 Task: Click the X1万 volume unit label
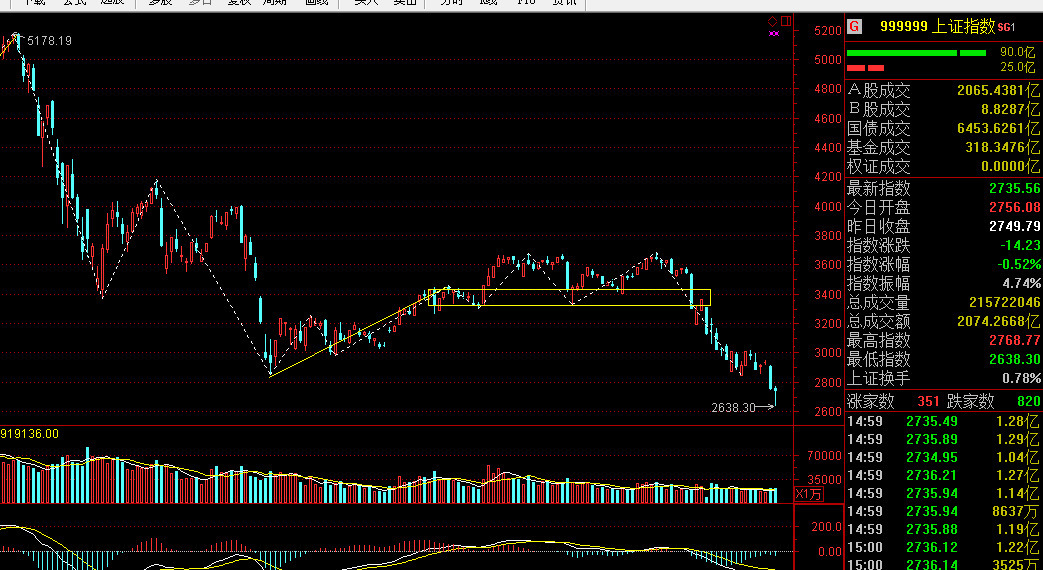[x=810, y=494]
